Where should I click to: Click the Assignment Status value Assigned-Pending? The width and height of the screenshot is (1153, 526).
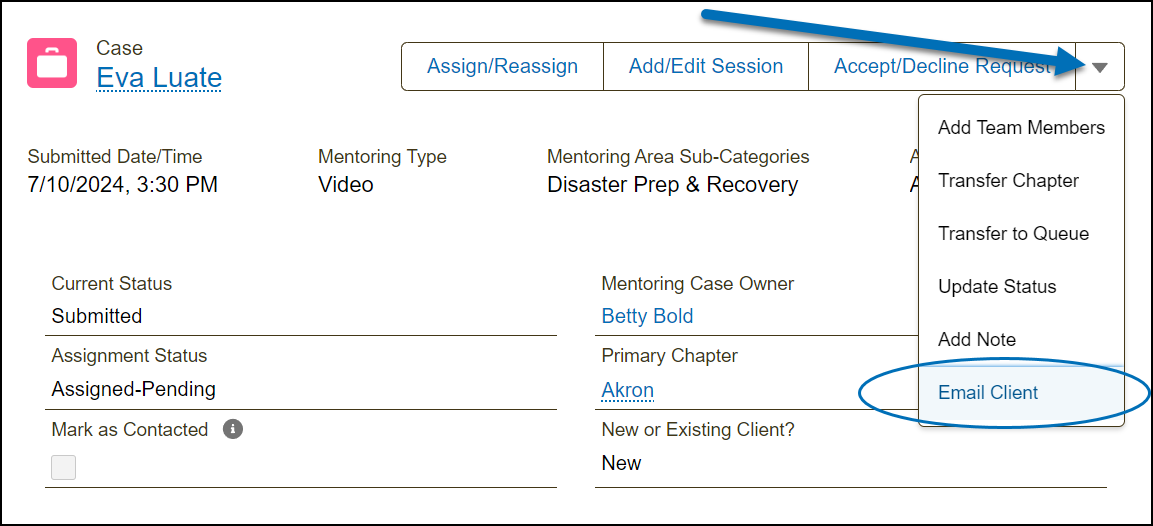(x=134, y=389)
